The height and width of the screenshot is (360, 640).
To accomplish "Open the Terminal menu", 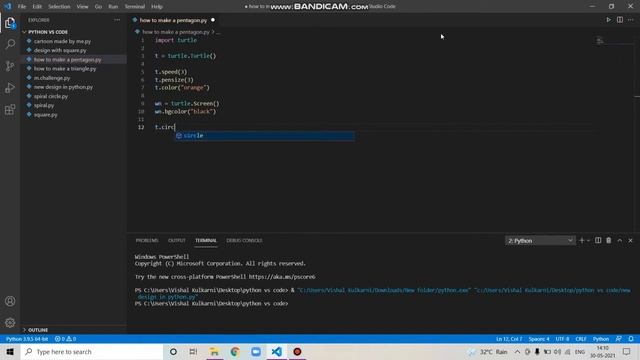I will coord(135,7).
